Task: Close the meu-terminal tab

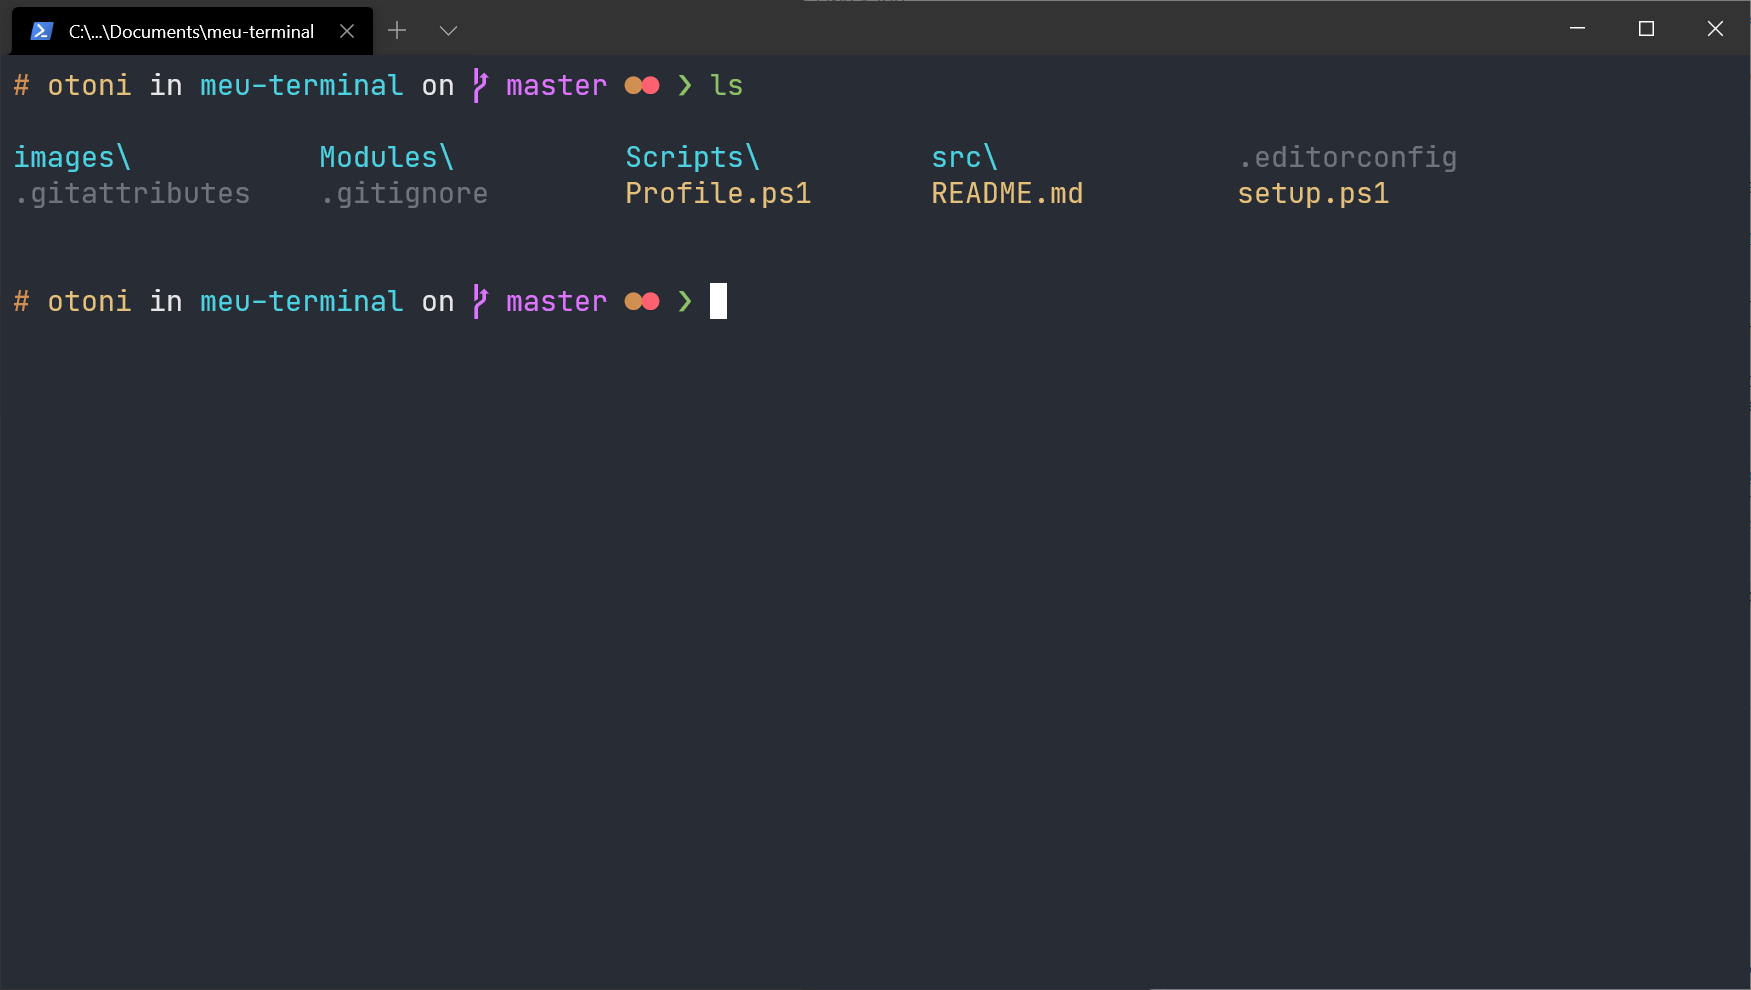Action: tap(347, 31)
